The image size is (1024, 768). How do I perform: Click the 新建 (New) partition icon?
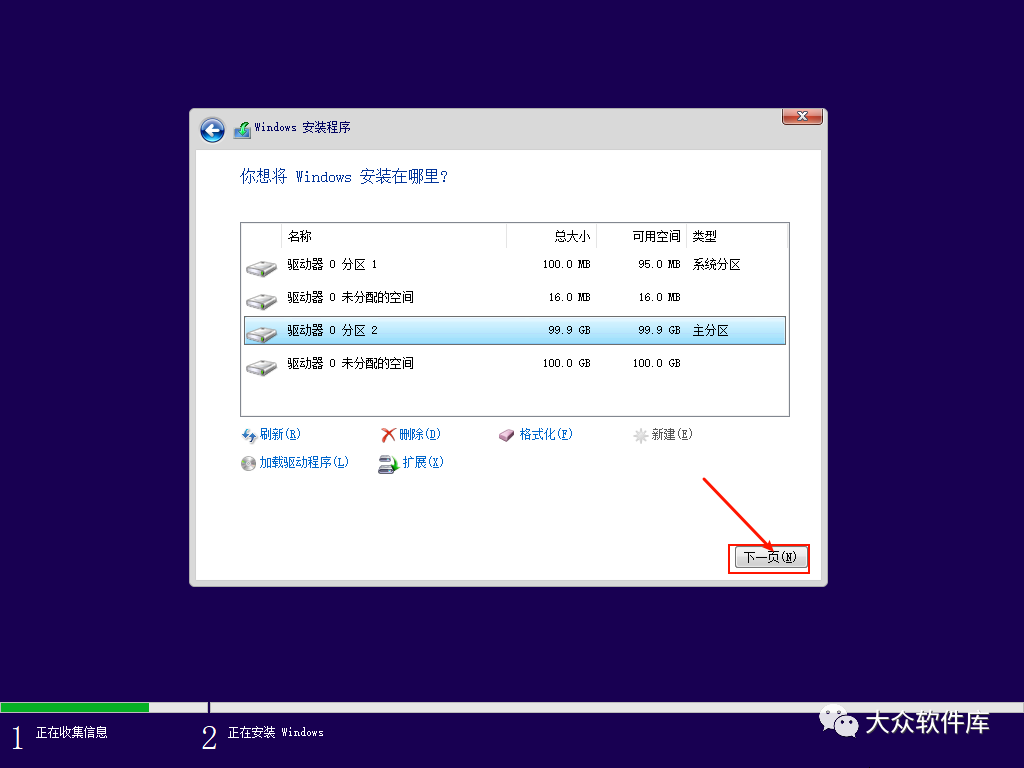(638, 434)
